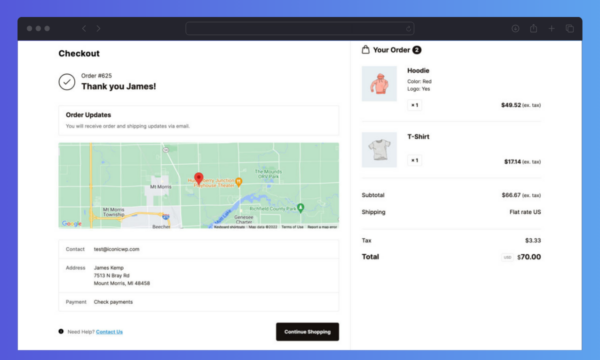Click the Contact Us link

[109, 332]
